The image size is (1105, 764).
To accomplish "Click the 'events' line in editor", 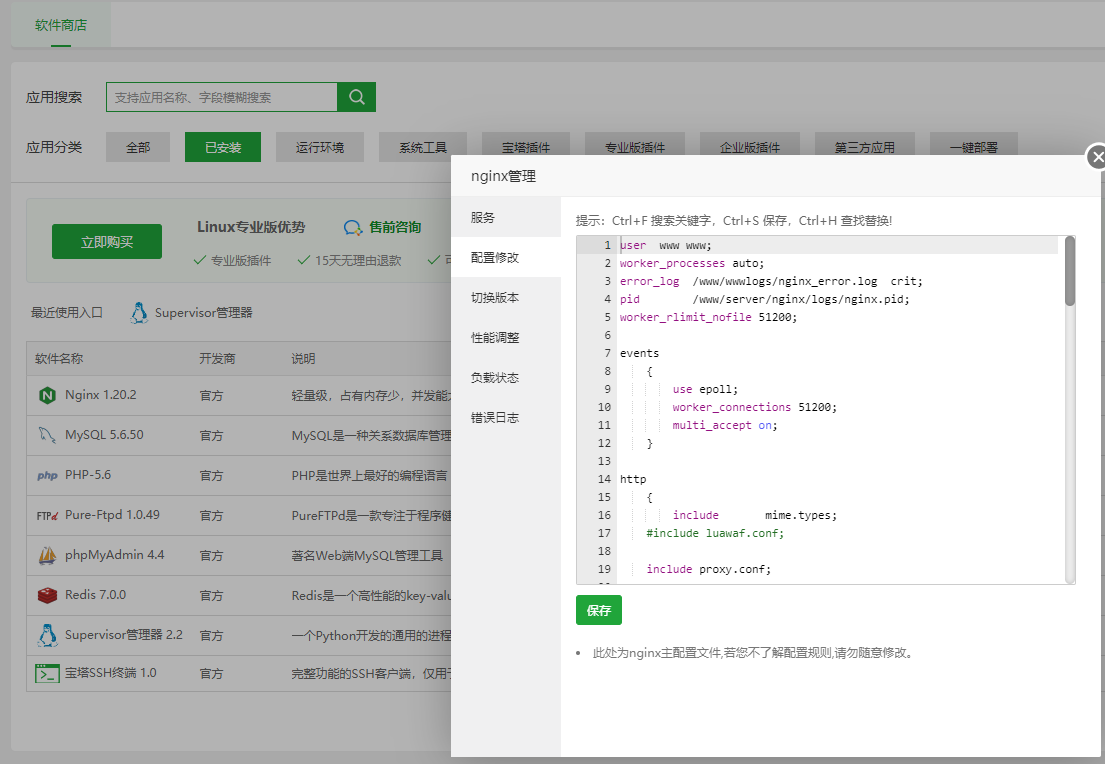I will pos(639,353).
